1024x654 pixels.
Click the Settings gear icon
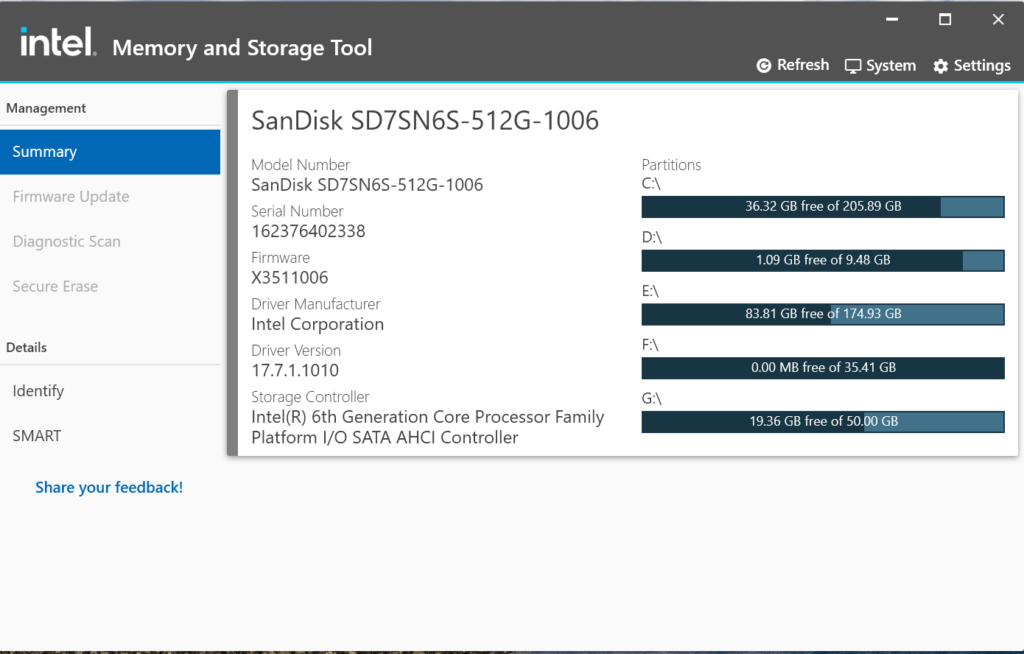[940, 66]
